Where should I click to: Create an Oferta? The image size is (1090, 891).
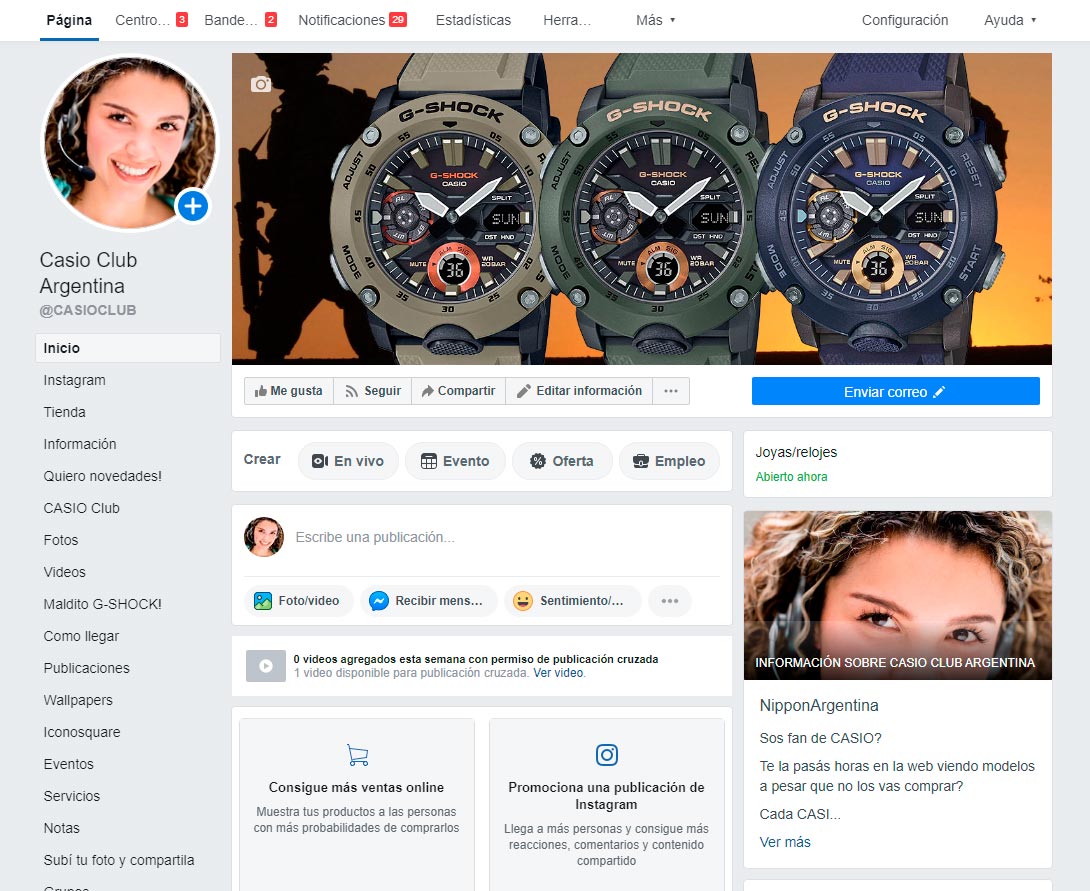tap(562, 461)
